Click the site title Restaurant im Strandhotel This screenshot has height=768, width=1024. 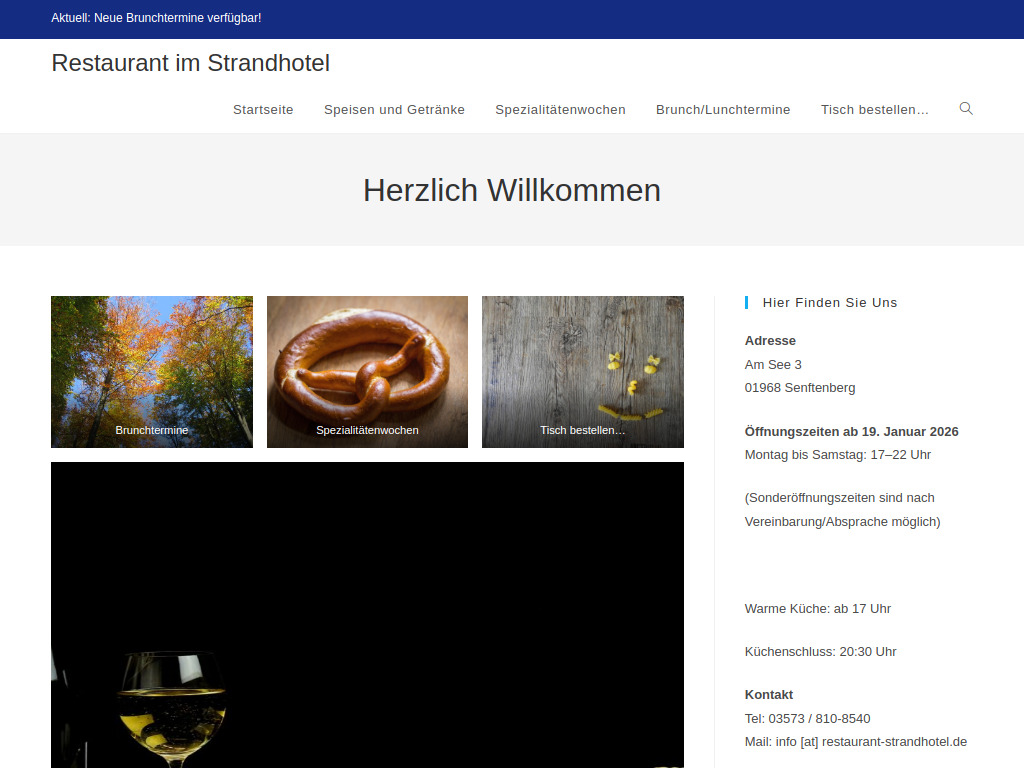point(190,63)
